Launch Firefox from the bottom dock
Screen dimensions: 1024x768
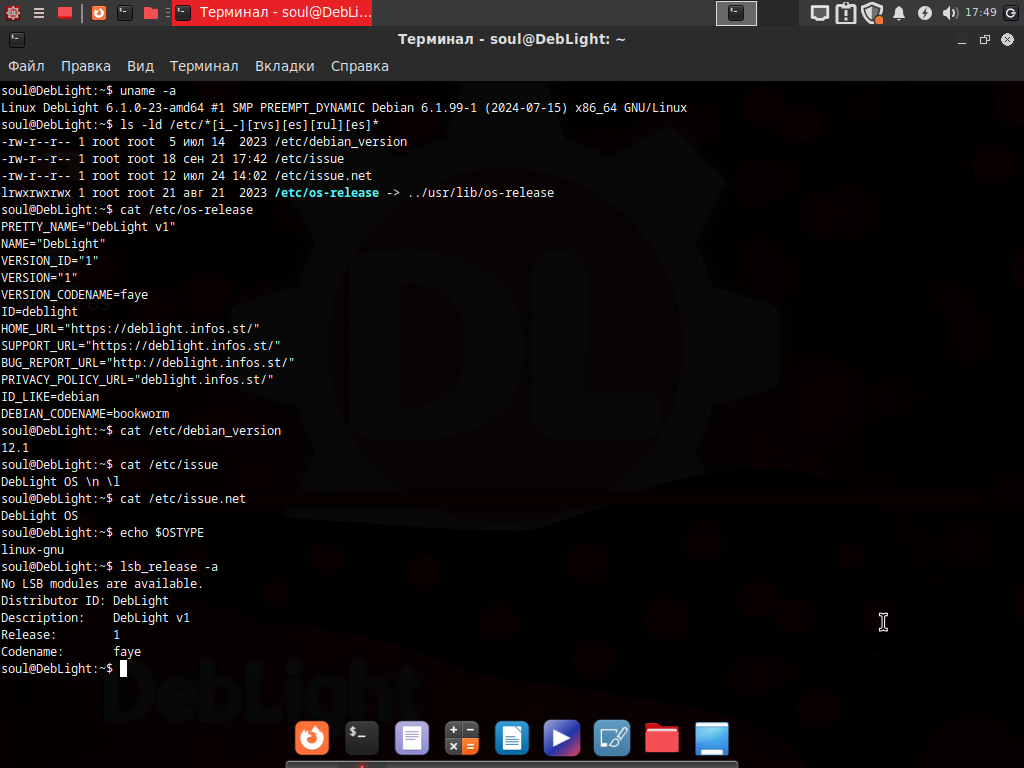(312, 738)
